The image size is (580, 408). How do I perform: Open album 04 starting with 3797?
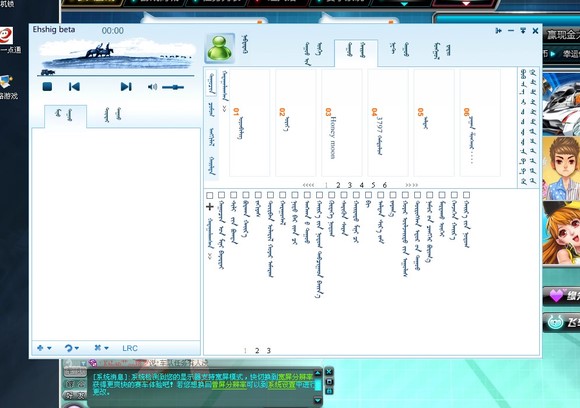pos(388,123)
